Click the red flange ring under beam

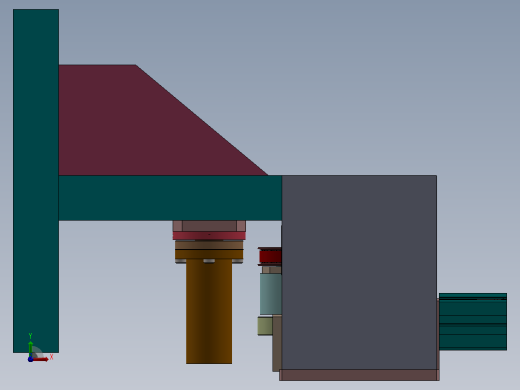pyautogui.click(x=209, y=236)
